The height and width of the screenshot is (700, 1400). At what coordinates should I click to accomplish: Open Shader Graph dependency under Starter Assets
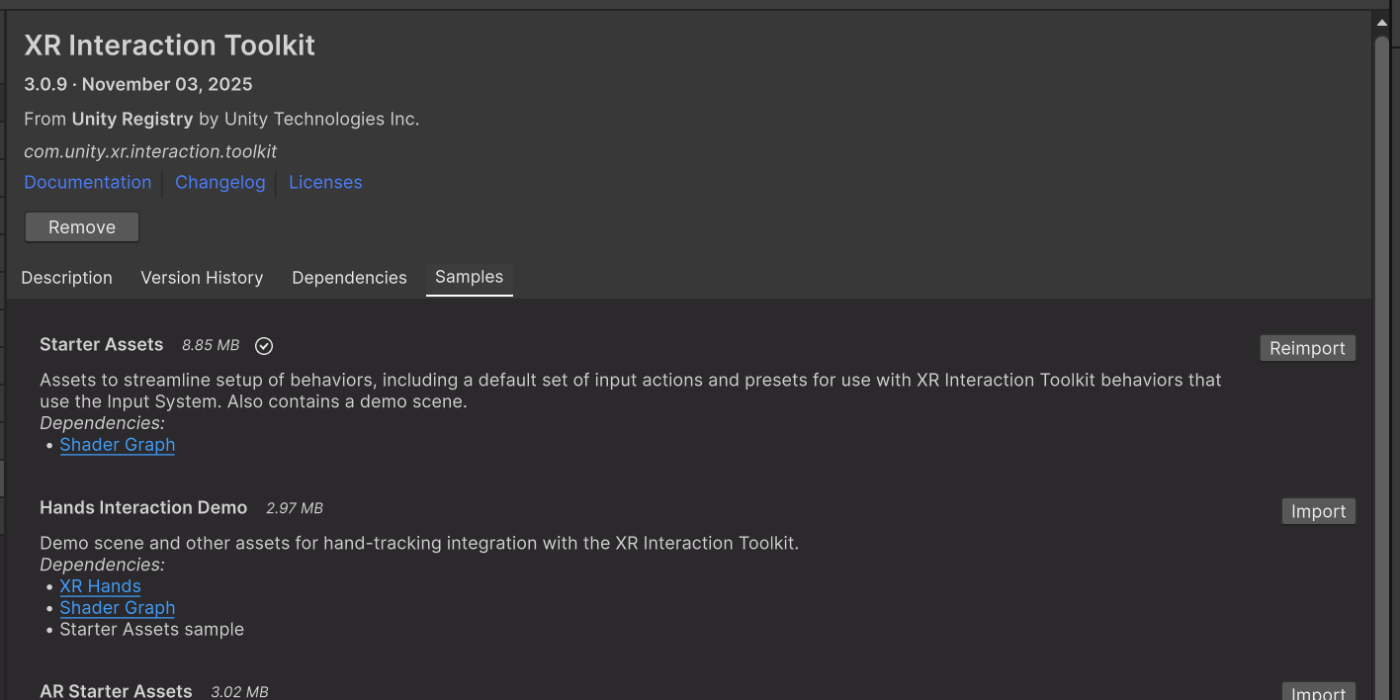(117, 445)
